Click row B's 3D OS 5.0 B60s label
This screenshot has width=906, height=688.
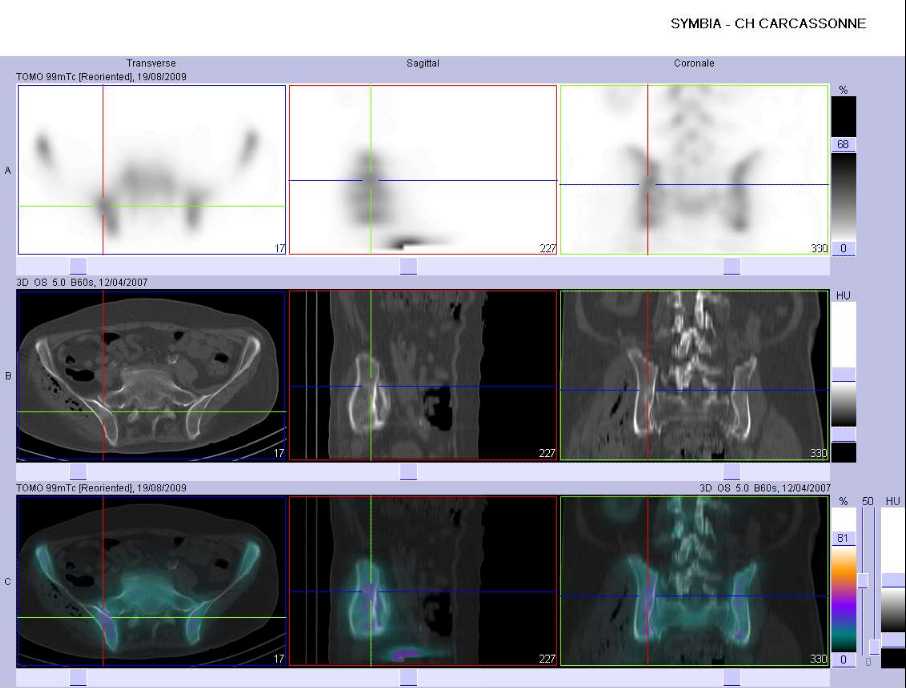click(81, 282)
